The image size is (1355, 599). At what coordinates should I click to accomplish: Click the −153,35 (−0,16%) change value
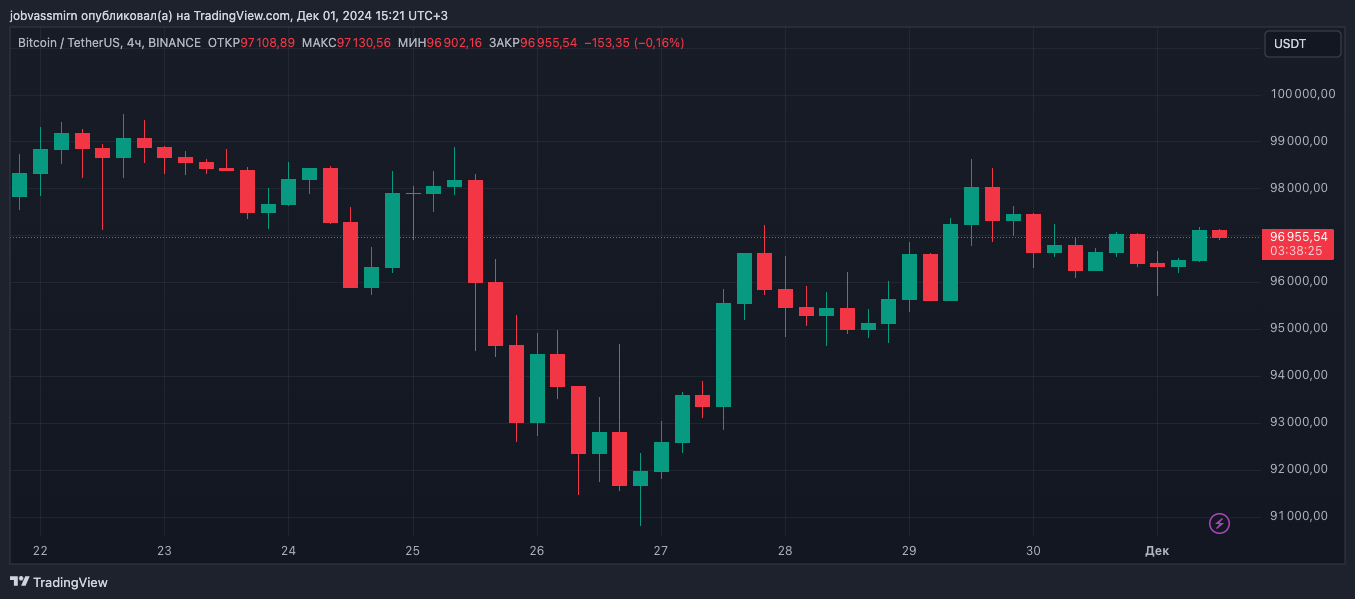click(634, 43)
